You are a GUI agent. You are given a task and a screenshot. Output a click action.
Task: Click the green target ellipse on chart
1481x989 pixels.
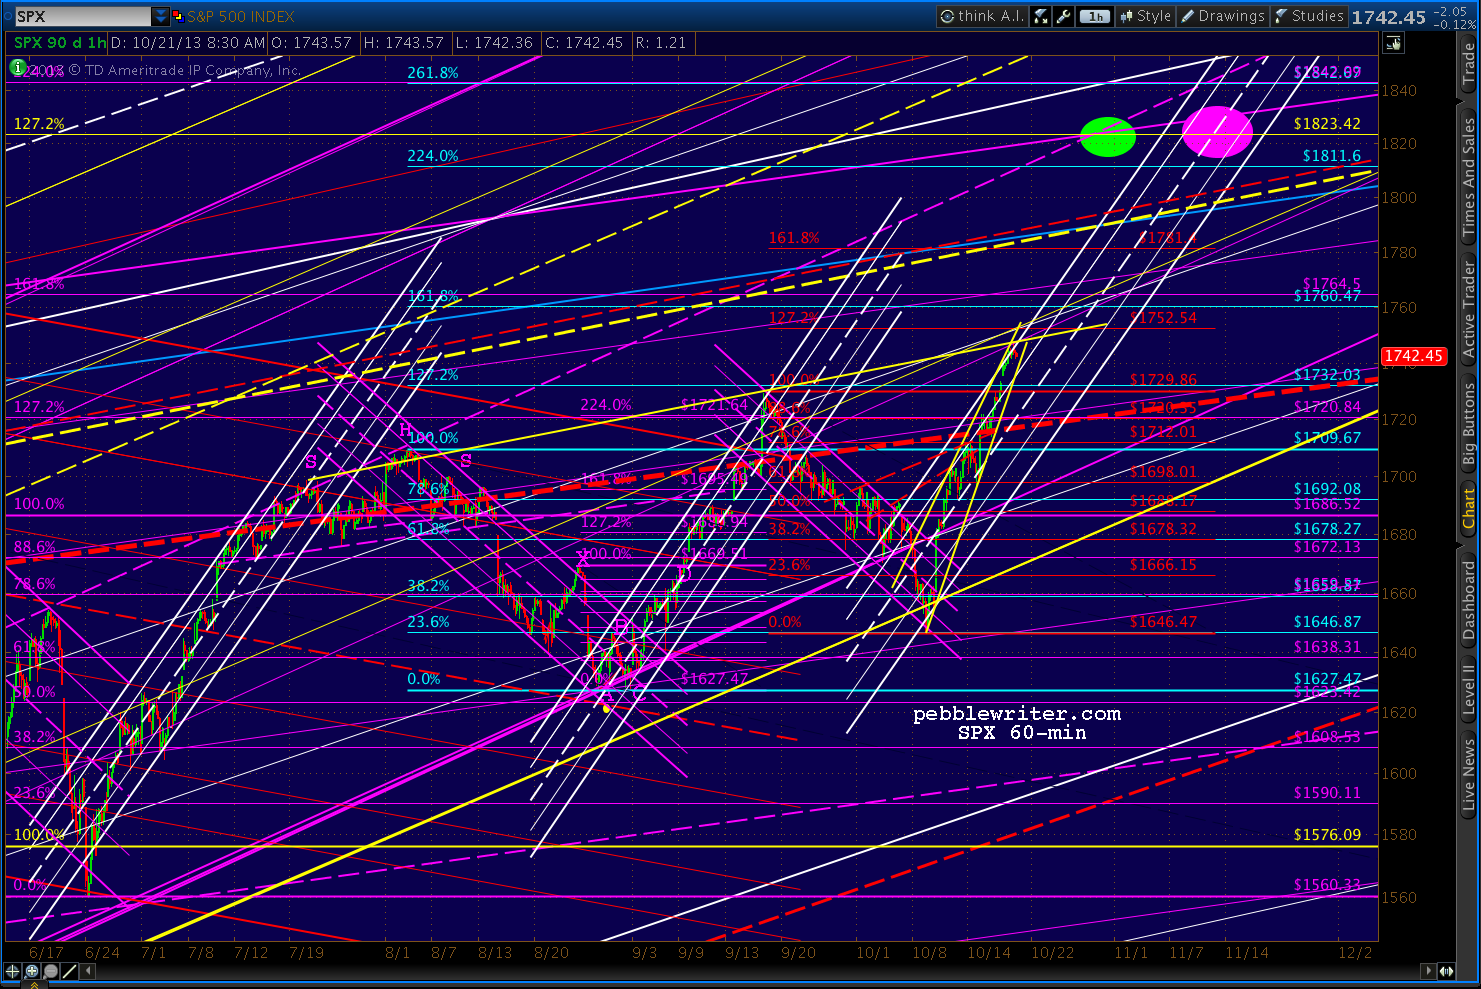[x=1108, y=137]
